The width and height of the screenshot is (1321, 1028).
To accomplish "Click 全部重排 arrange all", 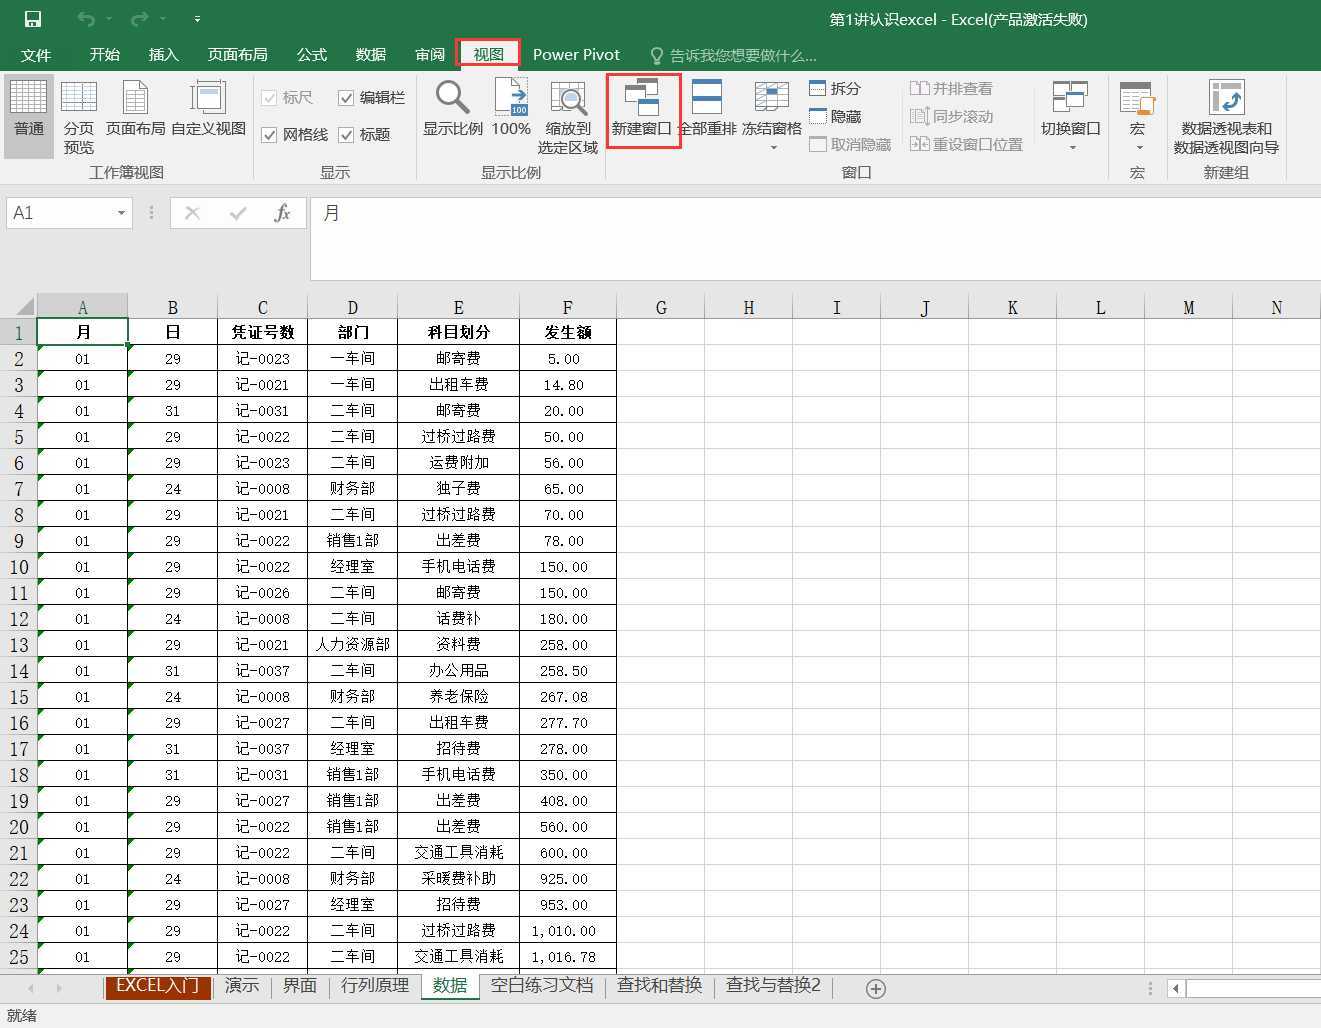I will tap(707, 108).
